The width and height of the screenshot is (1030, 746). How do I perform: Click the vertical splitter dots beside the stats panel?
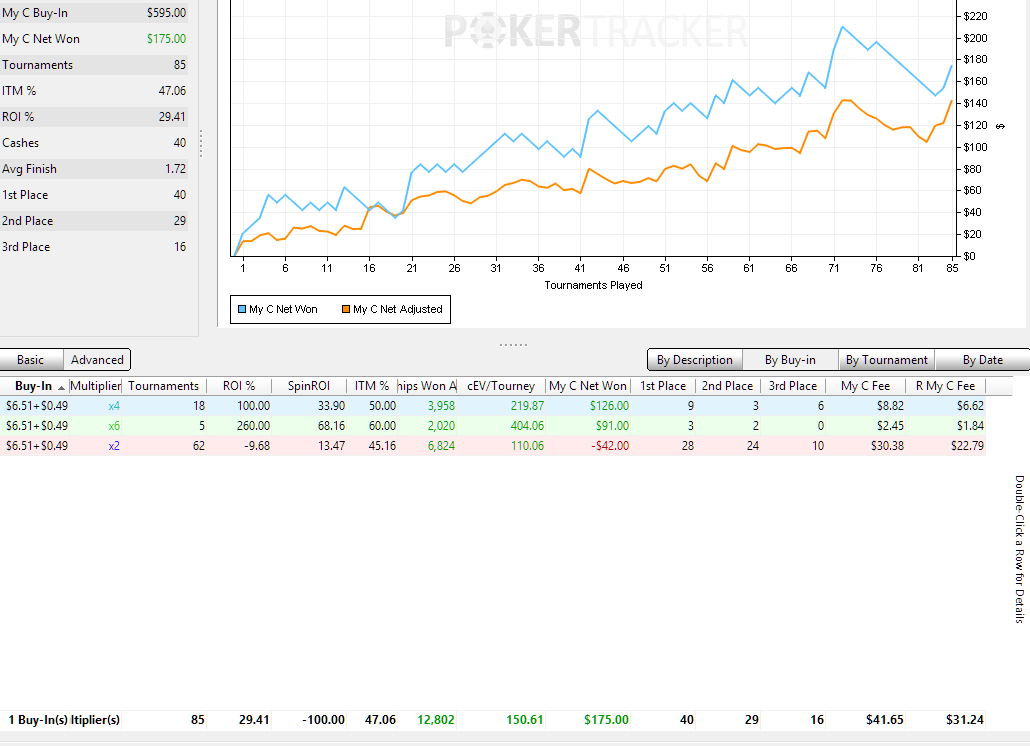(x=201, y=143)
